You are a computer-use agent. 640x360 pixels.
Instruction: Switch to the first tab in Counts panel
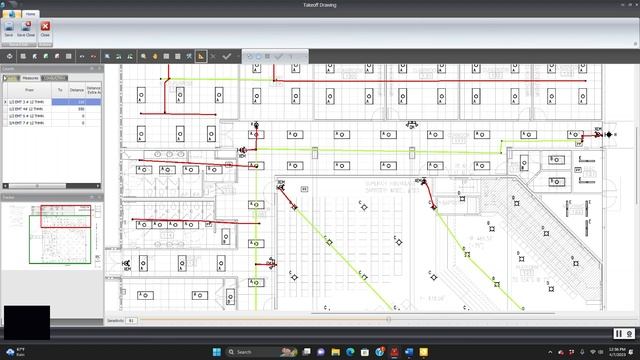coord(11,78)
